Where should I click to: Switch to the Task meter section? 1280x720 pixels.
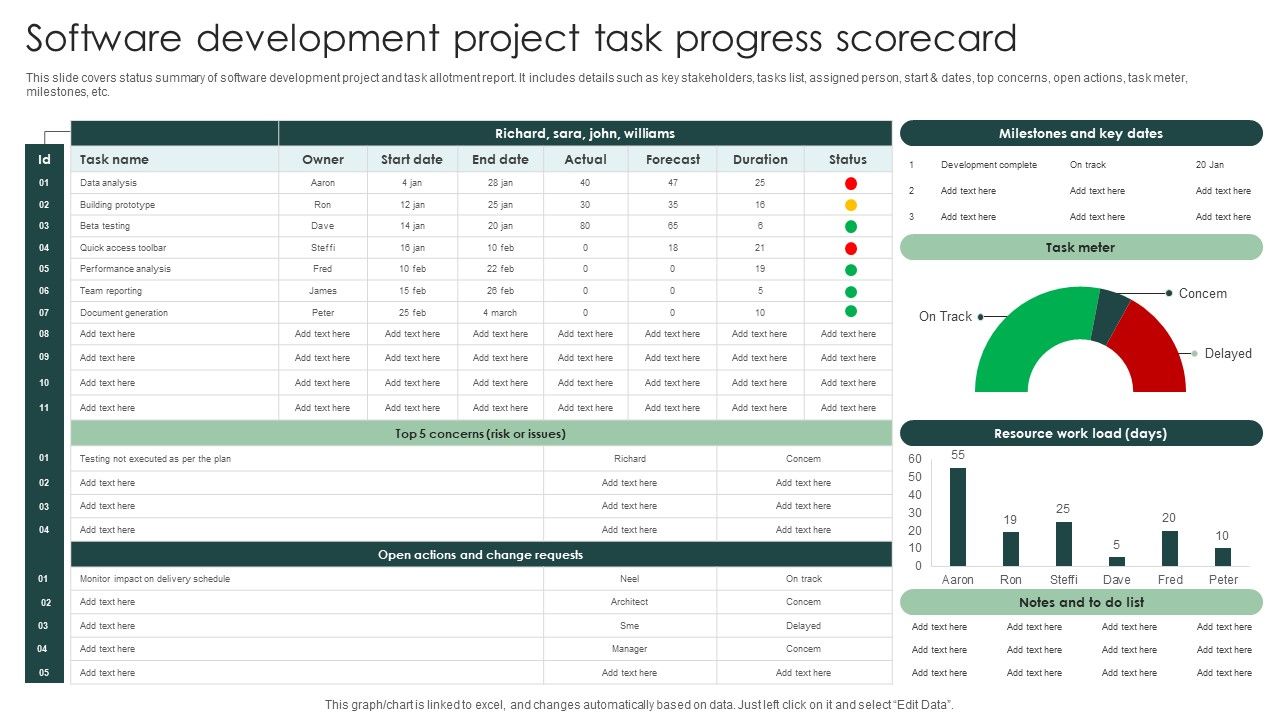1081,247
